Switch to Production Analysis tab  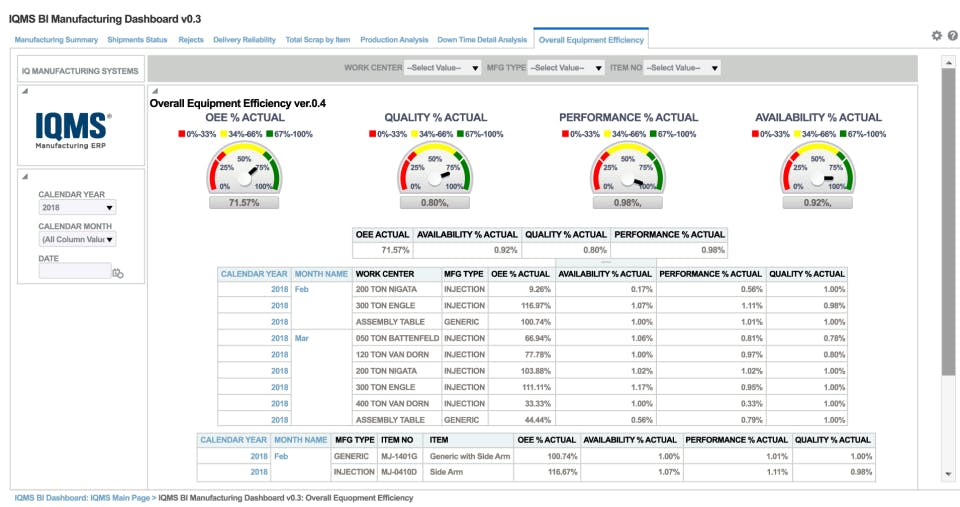click(x=394, y=40)
